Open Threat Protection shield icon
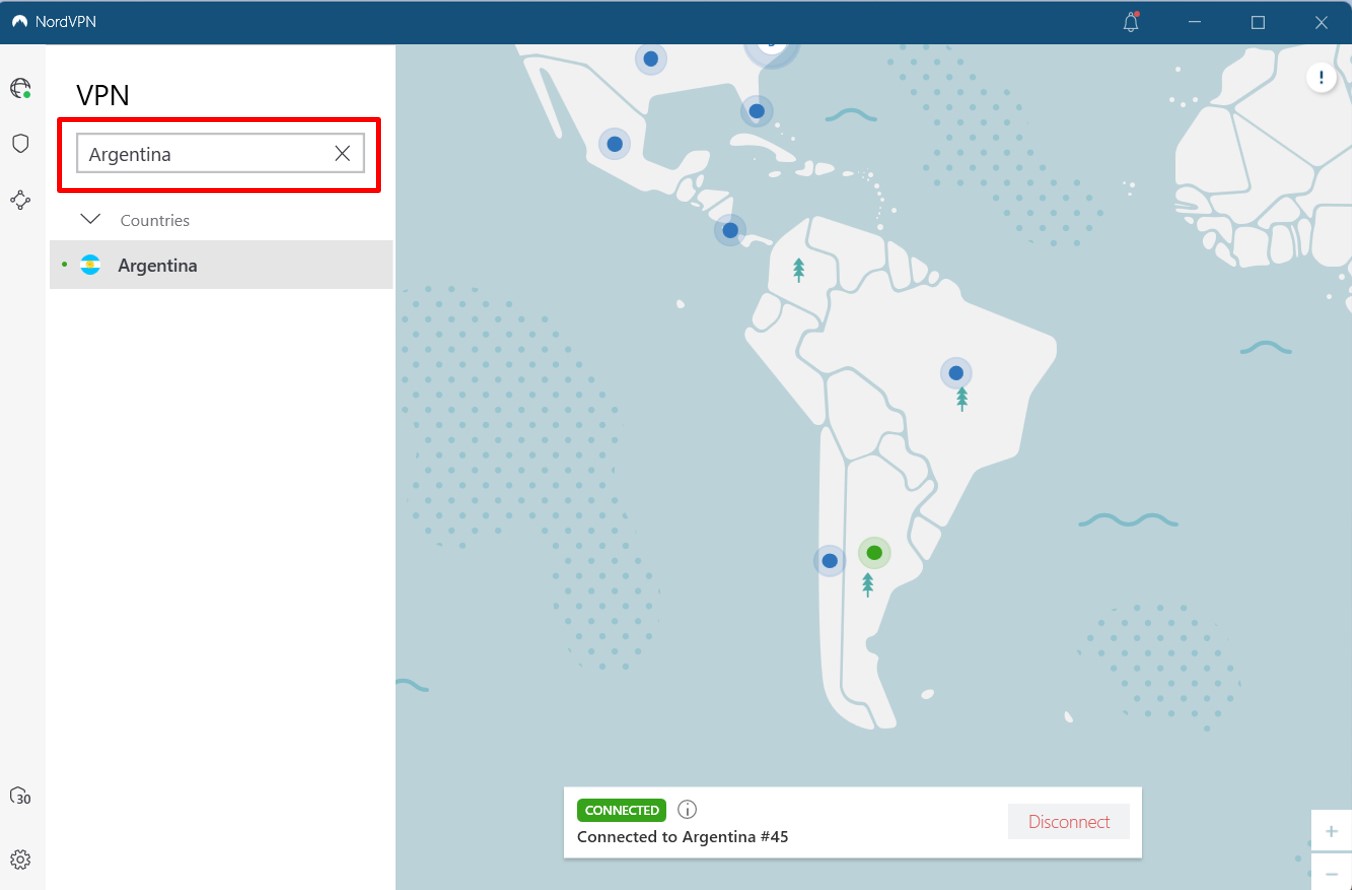The height and width of the screenshot is (890, 1352). point(20,144)
